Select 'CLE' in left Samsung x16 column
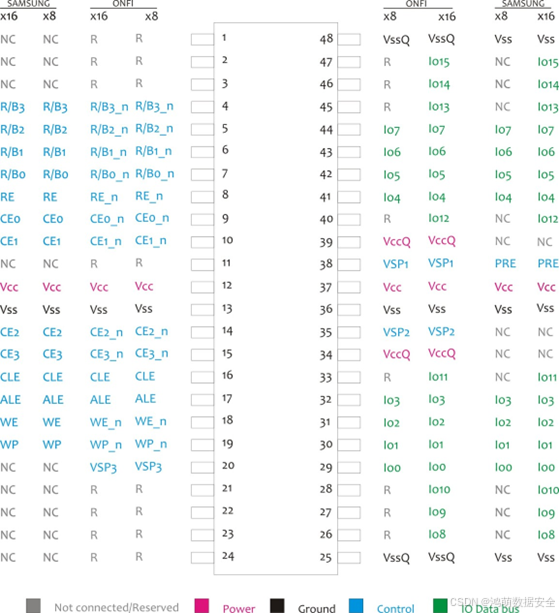The width and height of the screenshot is (559, 613). coord(10,377)
